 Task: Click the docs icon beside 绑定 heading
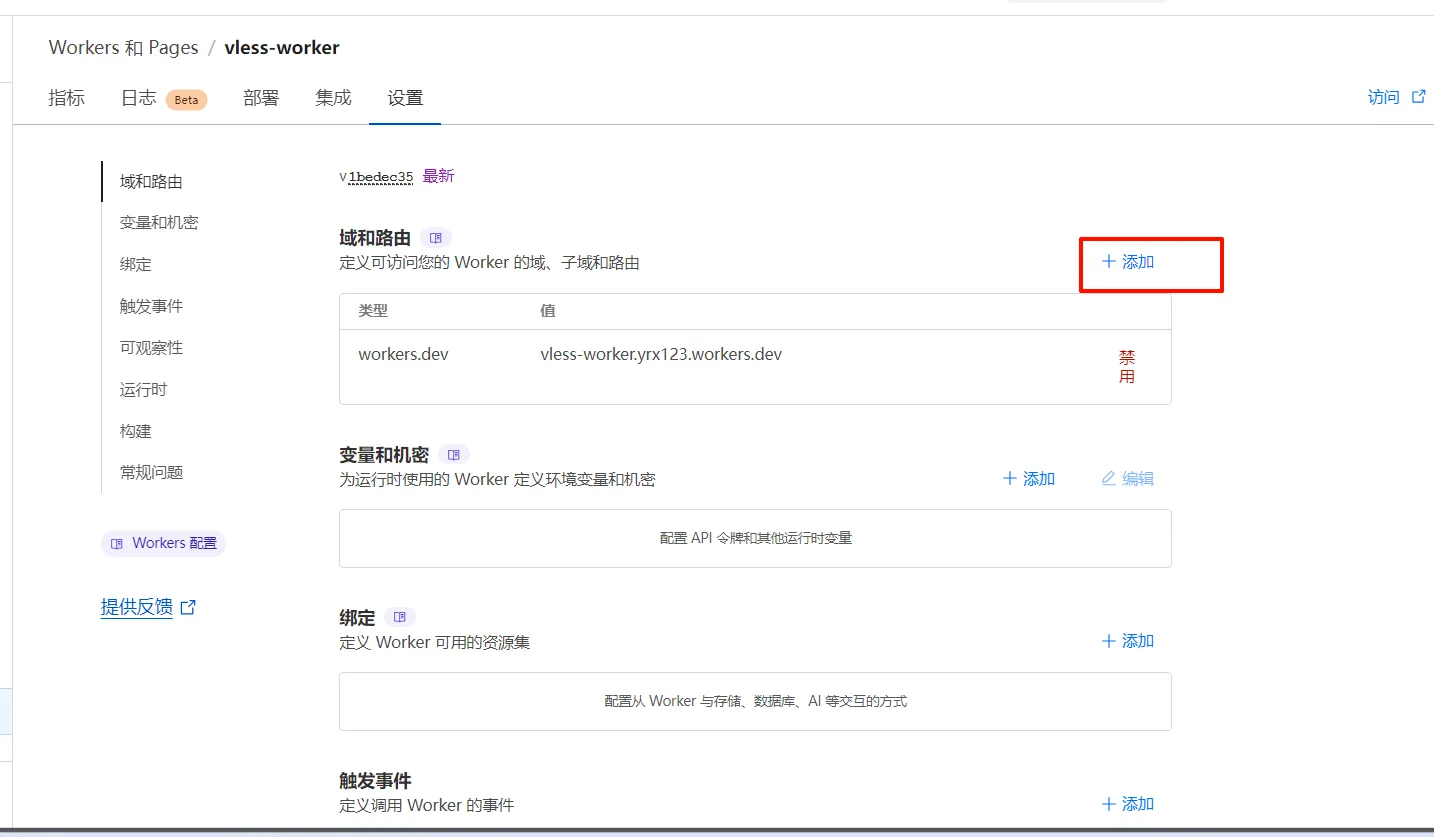click(400, 618)
